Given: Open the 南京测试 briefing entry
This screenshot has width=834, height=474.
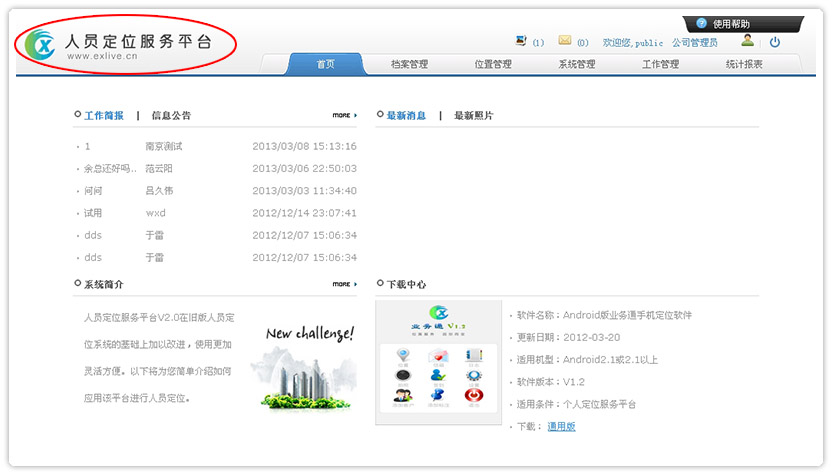Looking at the screenshot, I should (164, 146).
